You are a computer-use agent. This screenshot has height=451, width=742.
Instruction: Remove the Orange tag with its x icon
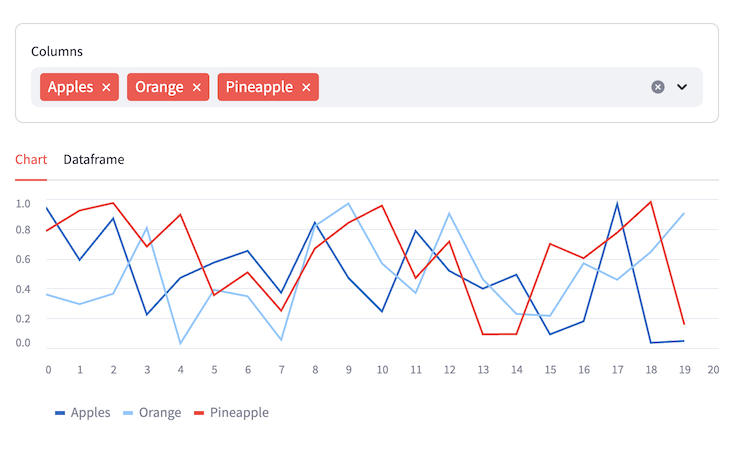(x=197, y=88)
